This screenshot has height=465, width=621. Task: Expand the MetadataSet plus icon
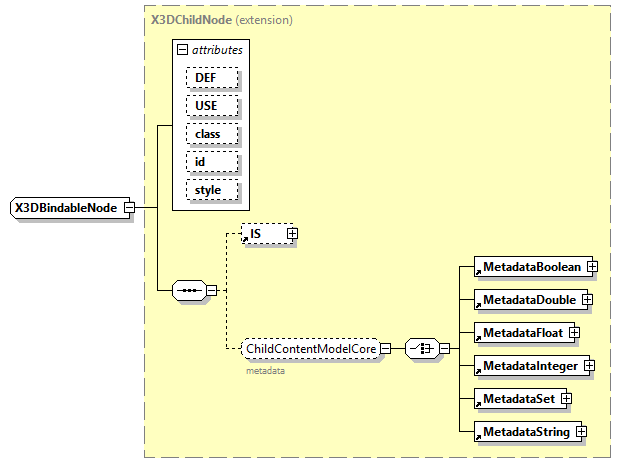[x=566, y=399]
